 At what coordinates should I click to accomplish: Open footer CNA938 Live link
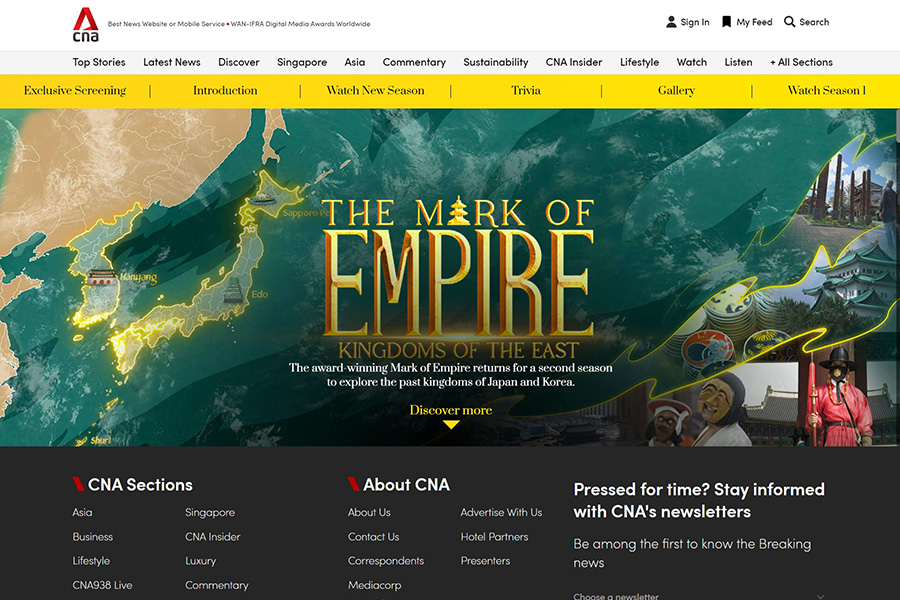click(x=102, y=585)
